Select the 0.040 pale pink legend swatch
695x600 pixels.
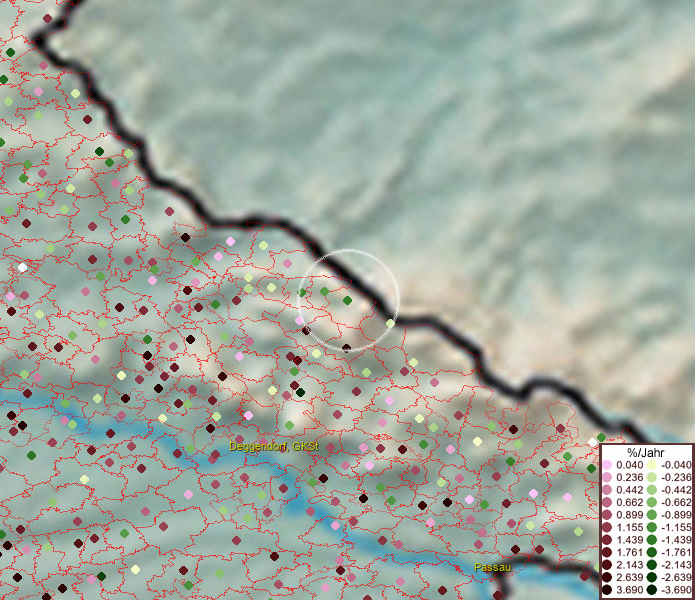tap(607, 465)
